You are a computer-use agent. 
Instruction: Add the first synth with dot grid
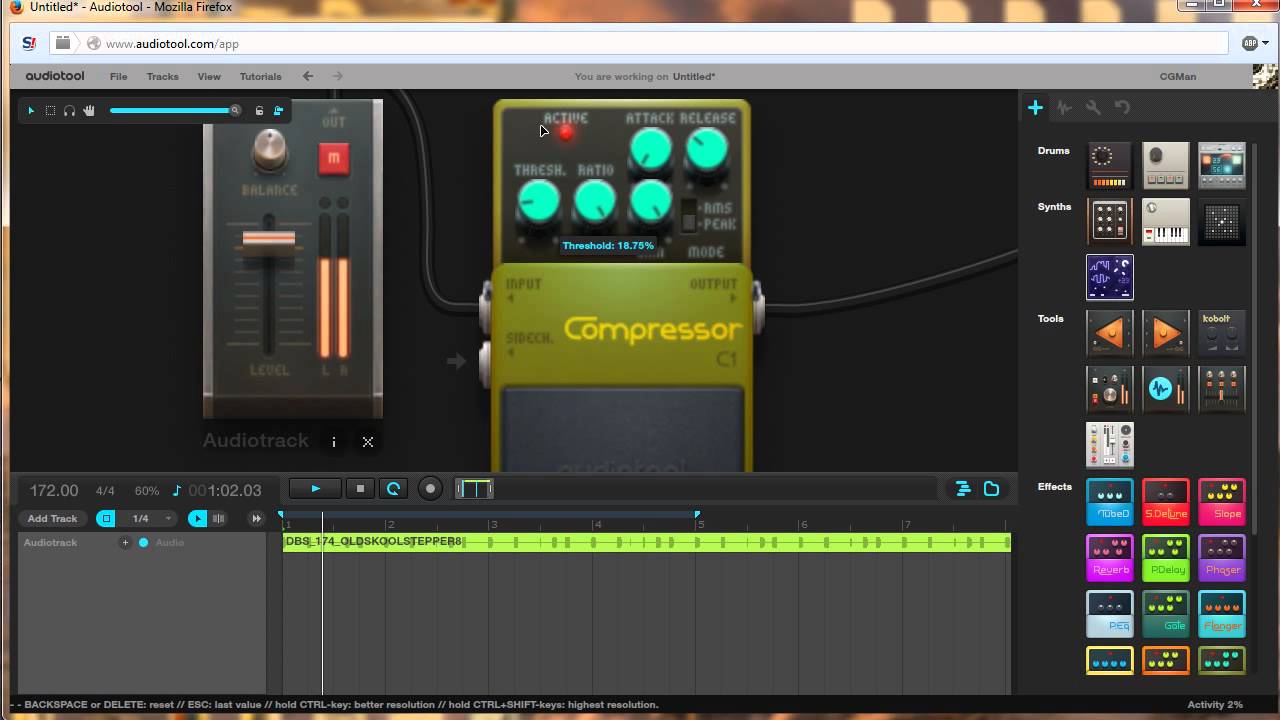click(x=1110, y=222)
